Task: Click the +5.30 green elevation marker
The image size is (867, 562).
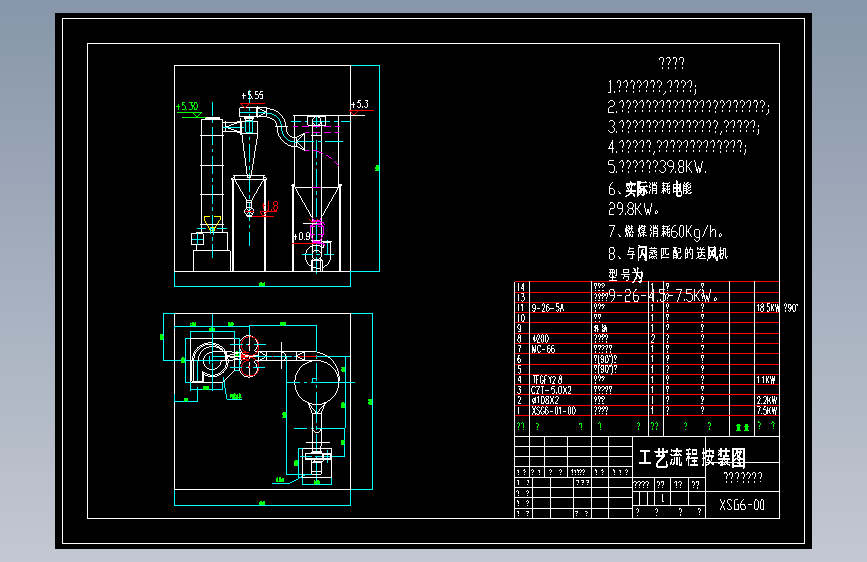Action: pyautogui.click(x=187, y=106)
